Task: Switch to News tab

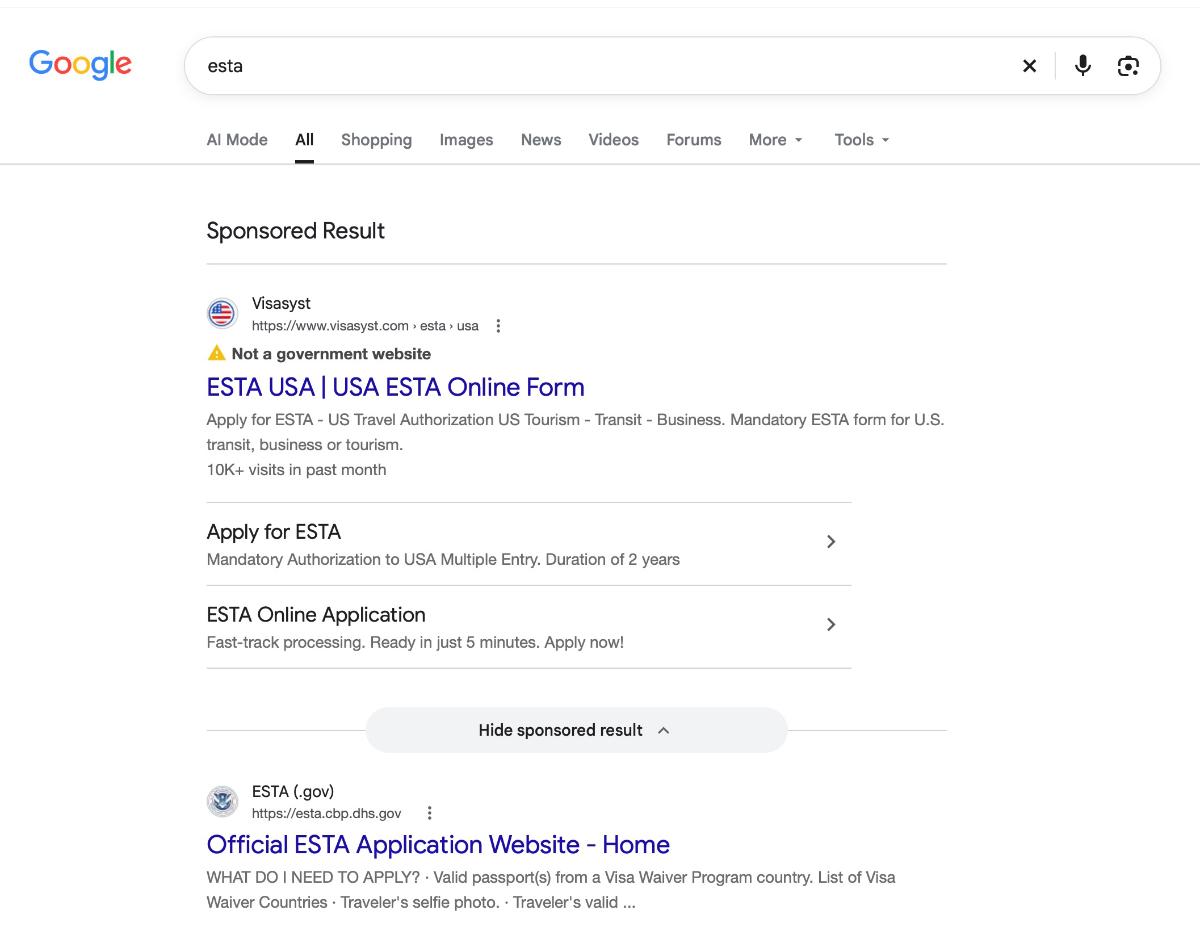Action: (541, 140)
